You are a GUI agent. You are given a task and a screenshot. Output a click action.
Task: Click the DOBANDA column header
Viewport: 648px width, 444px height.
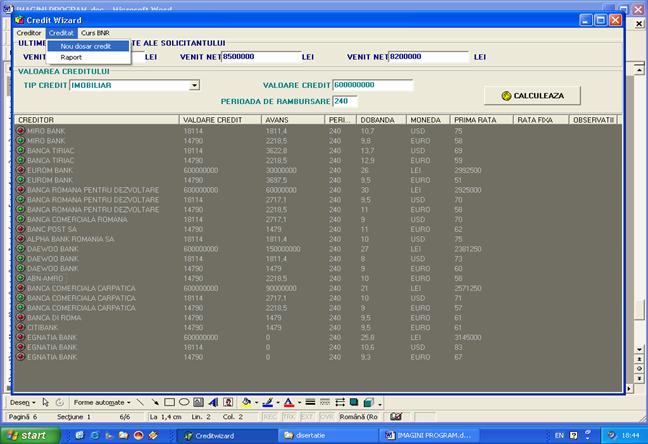[381, 120]
